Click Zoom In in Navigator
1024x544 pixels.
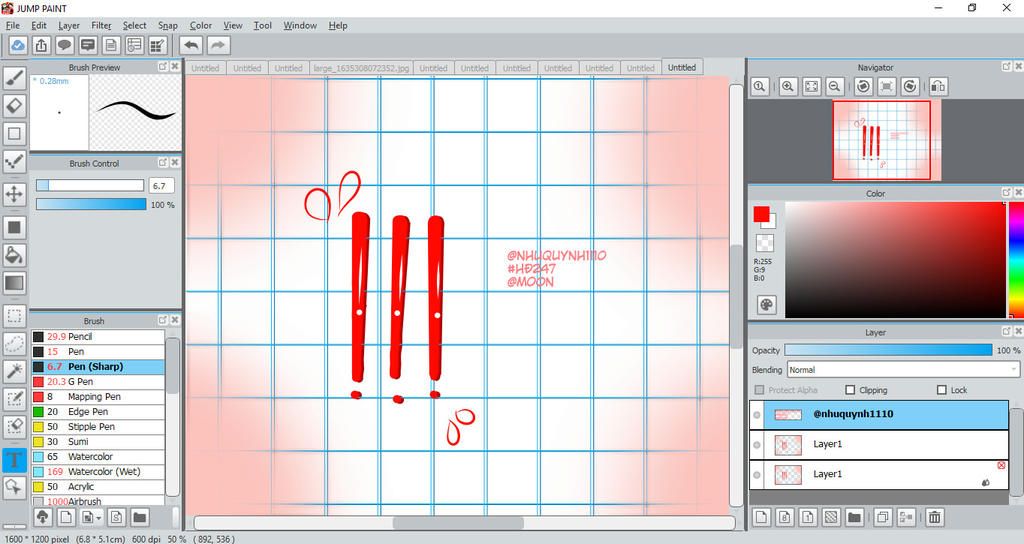(788, 86)
